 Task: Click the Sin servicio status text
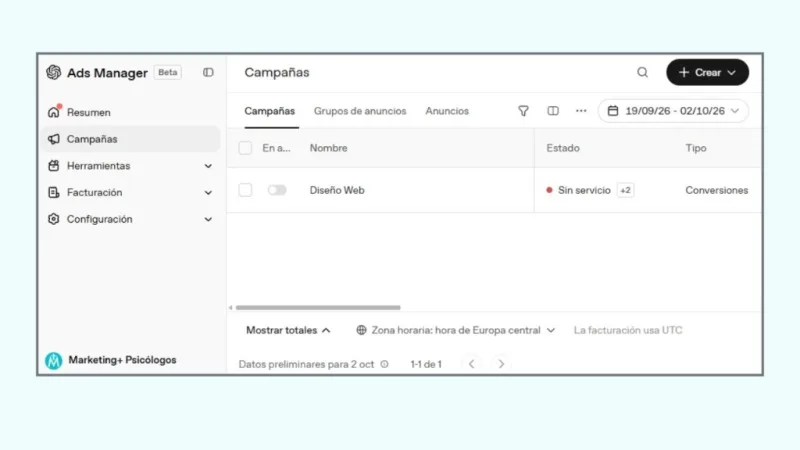tap(584, 190)
